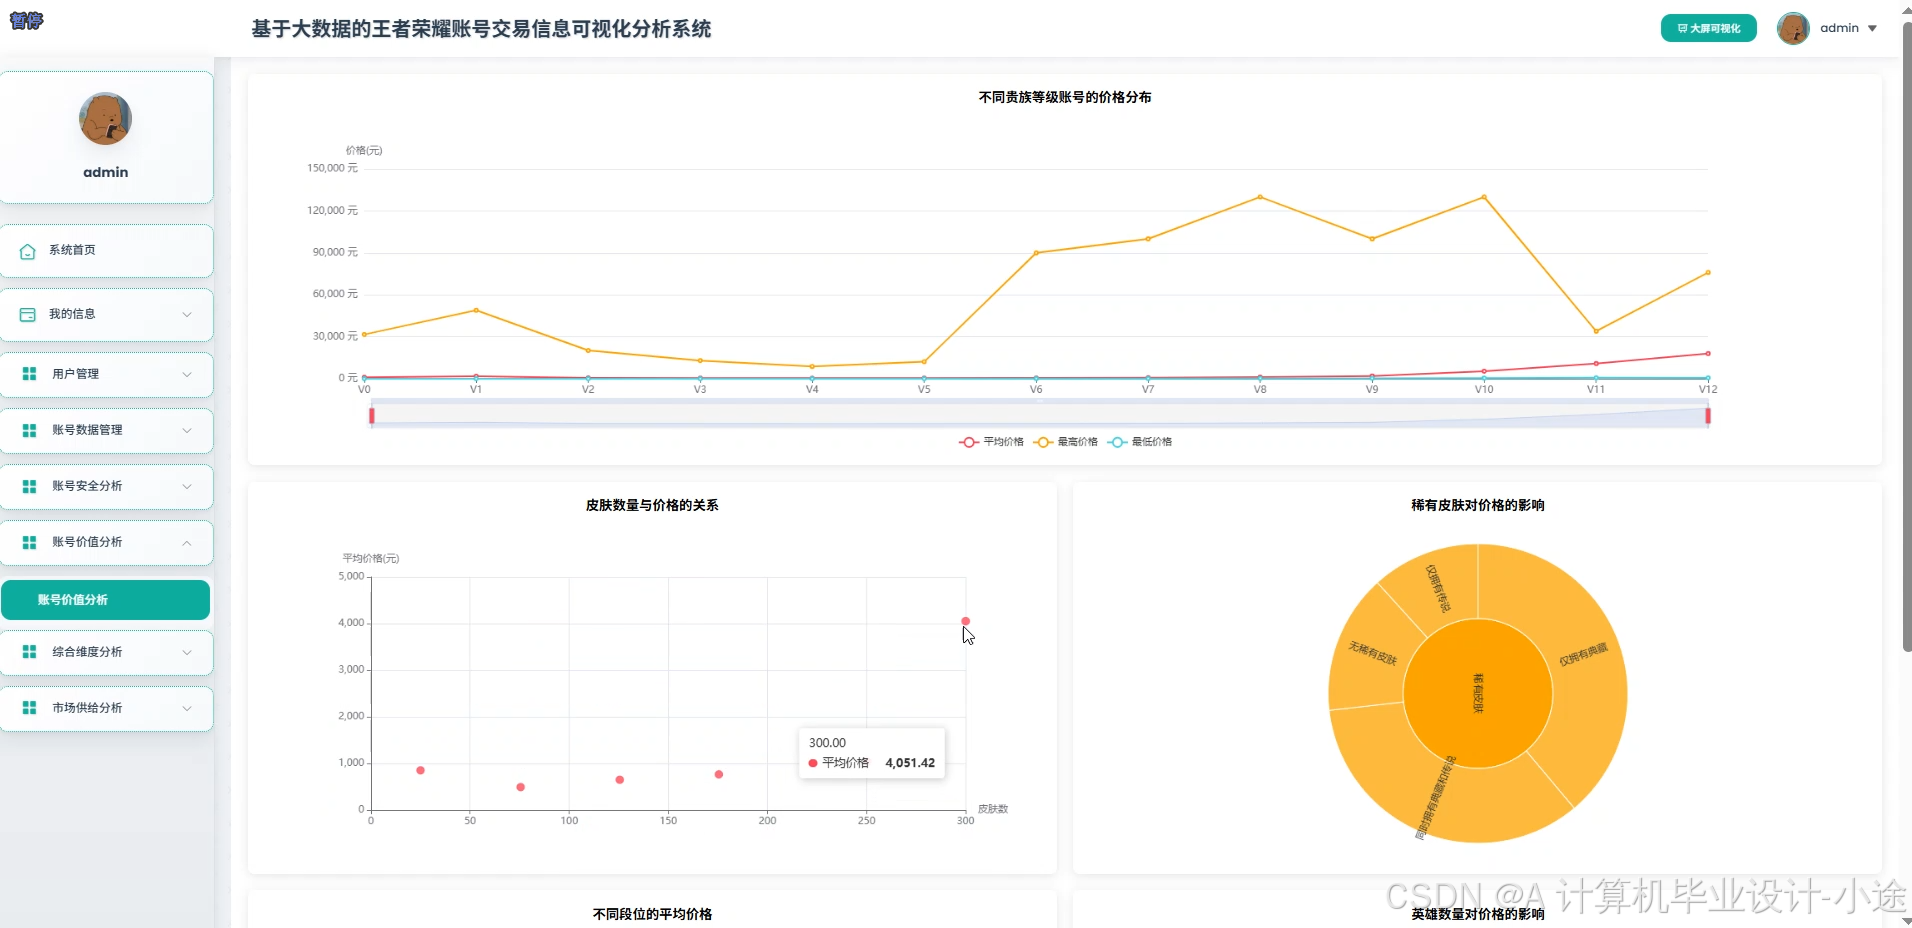The height and width of the screenshot is (928, 1912).
Task: Open 综合维度分析 menu item
Action: (106, 653)
